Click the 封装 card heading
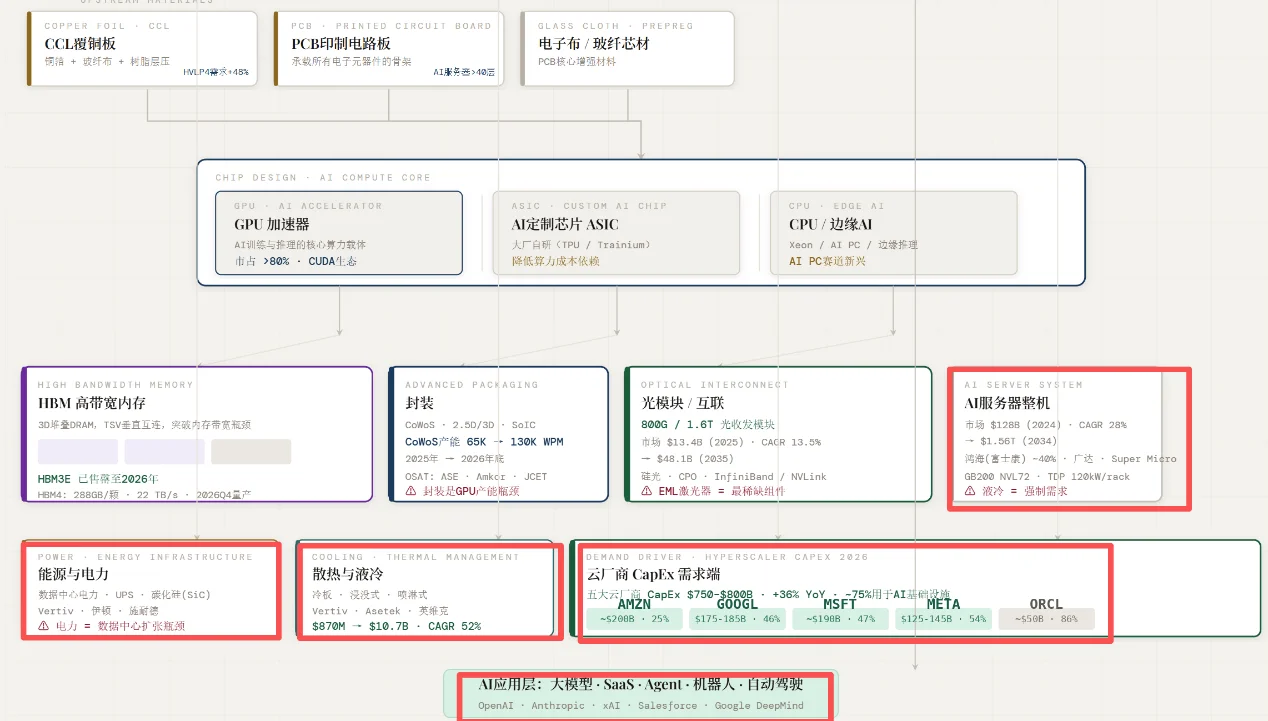The height and width of the screenshot is (721, 1268). [419, 403]
